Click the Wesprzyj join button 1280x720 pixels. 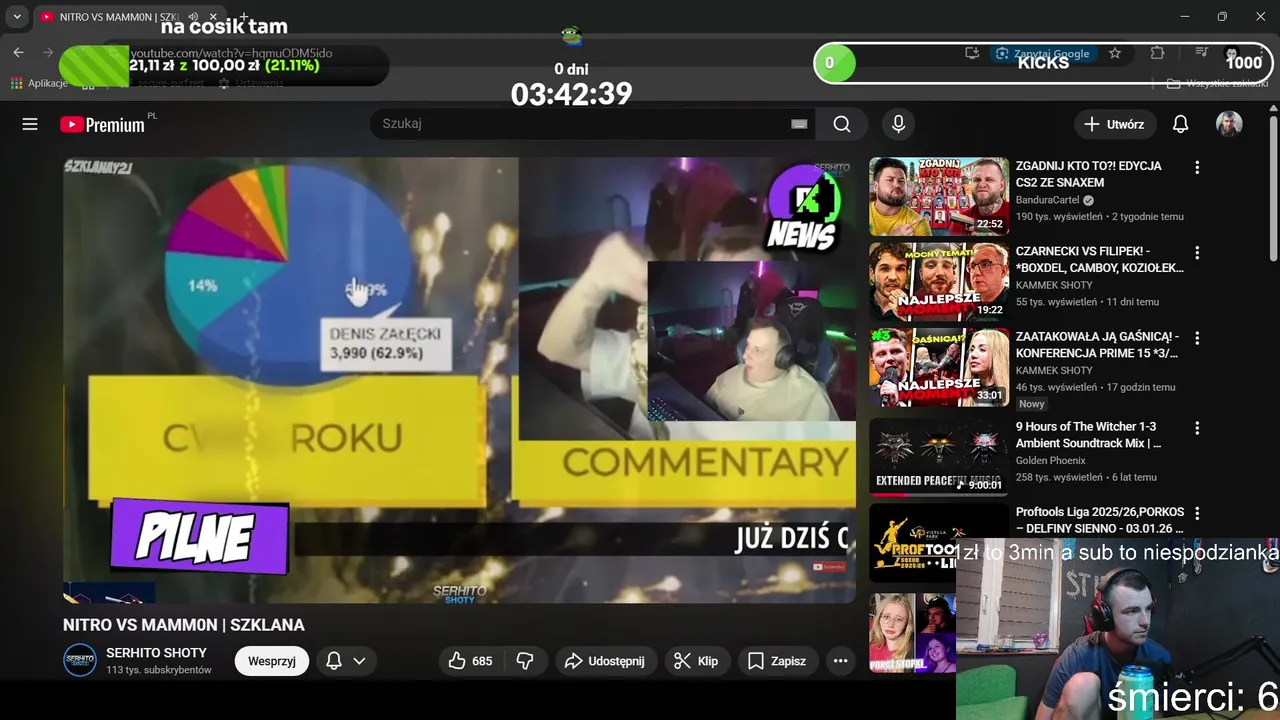pyautogui.click(x=272, y=661)
